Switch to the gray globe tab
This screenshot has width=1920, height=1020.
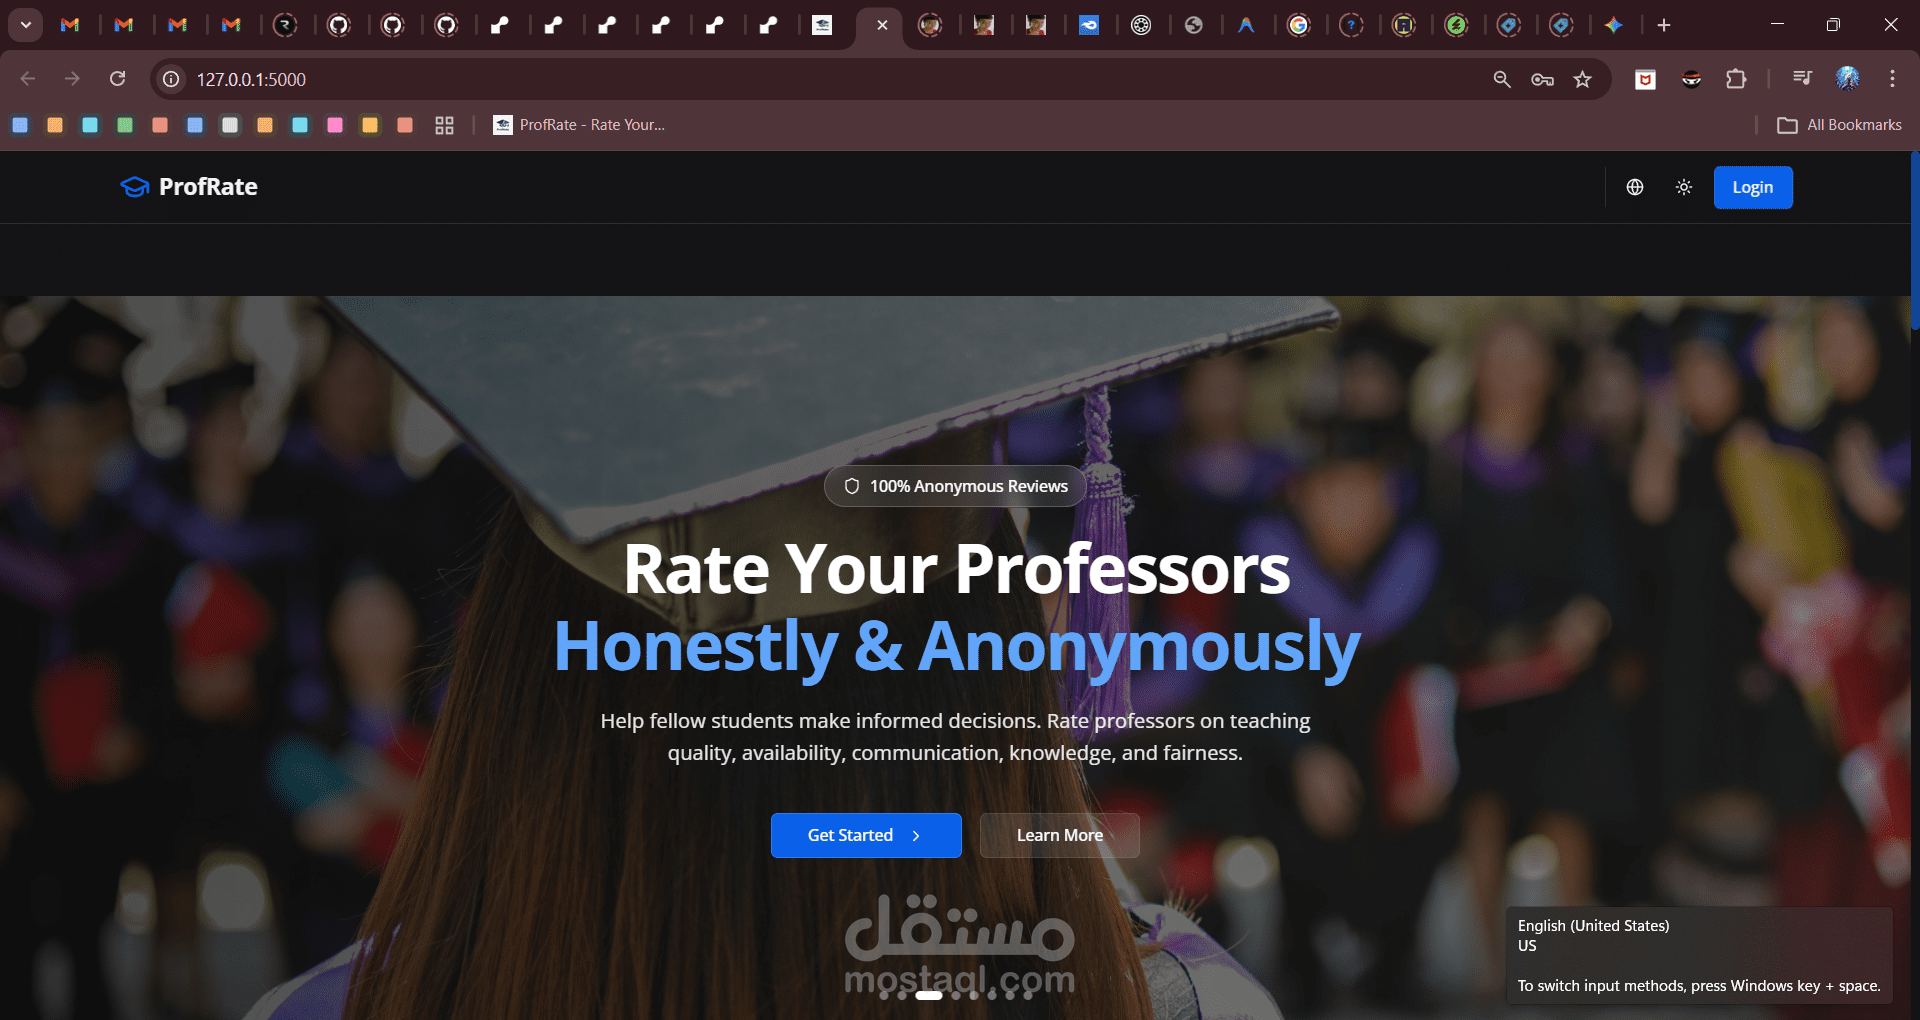click(1193, 25)
